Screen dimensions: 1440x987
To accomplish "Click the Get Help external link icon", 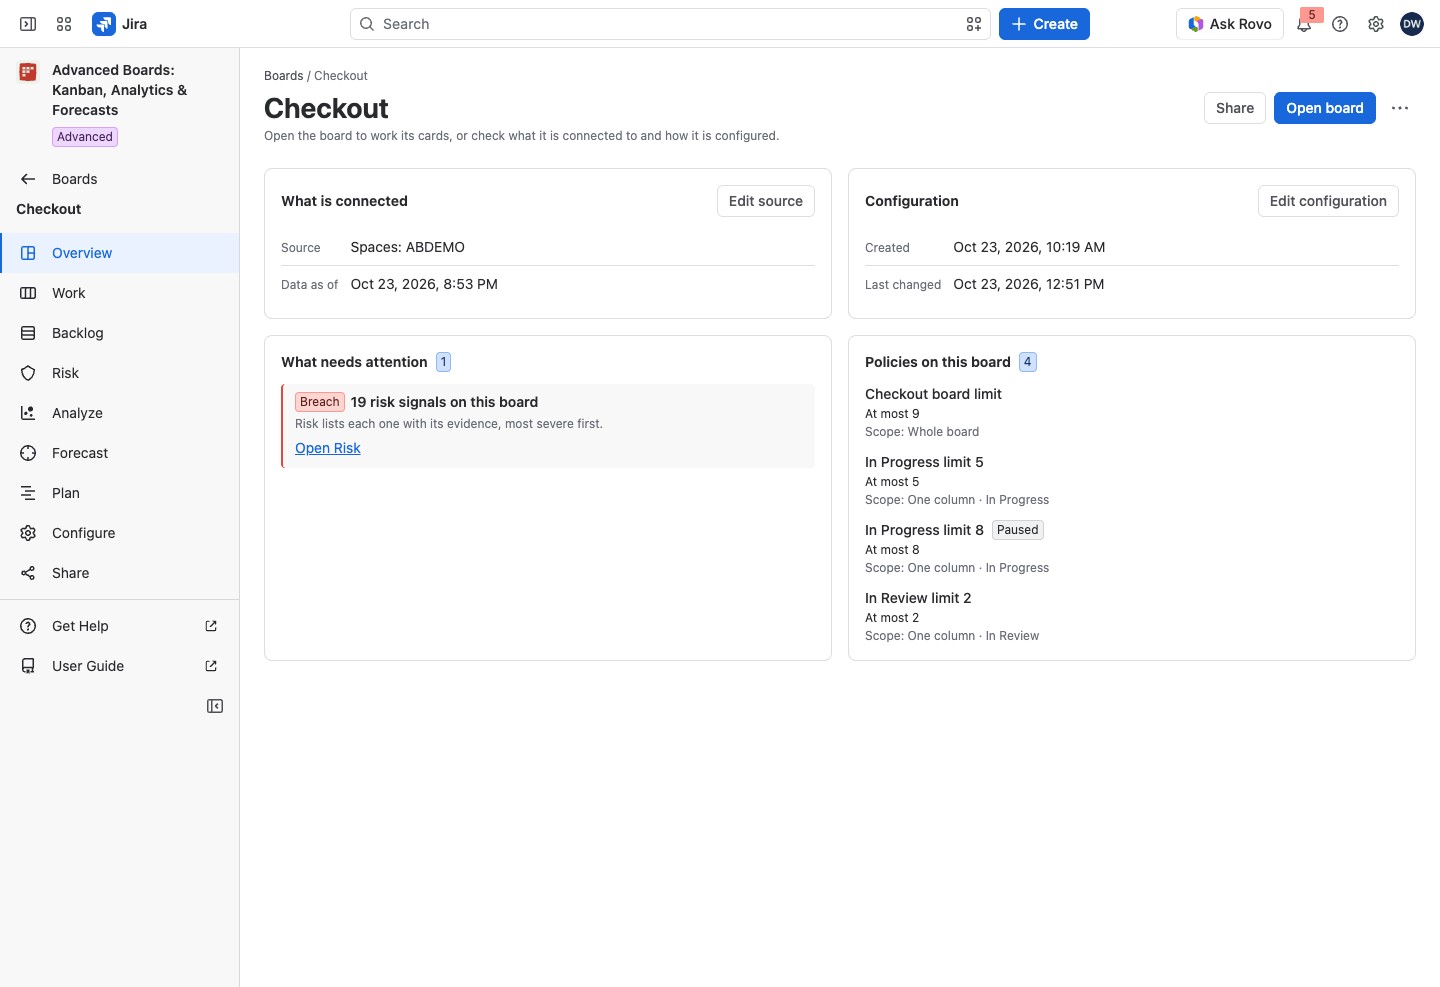I will coord(211,626).
